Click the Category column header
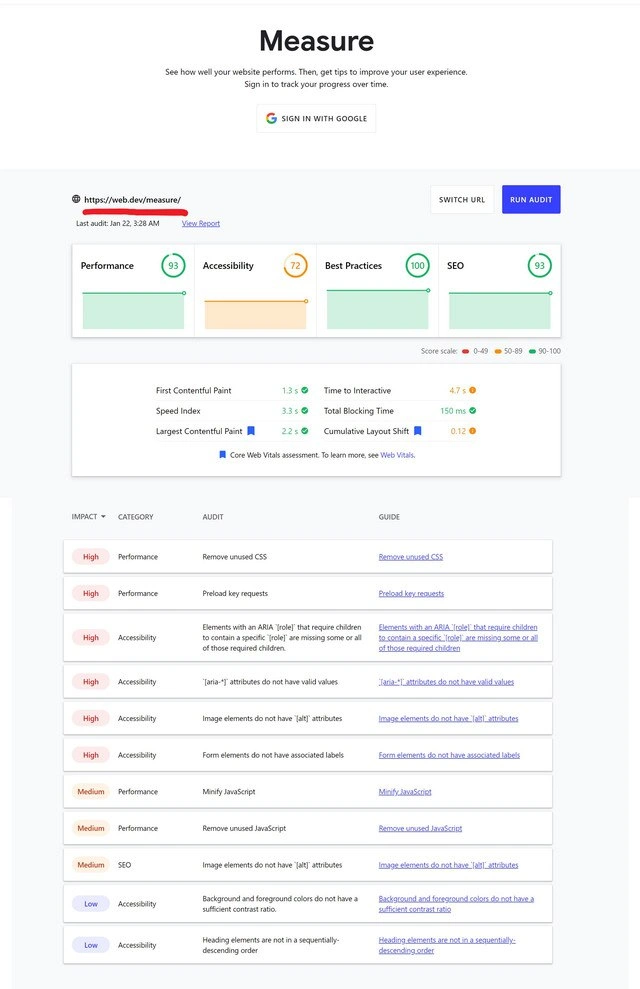 [136, 517]
